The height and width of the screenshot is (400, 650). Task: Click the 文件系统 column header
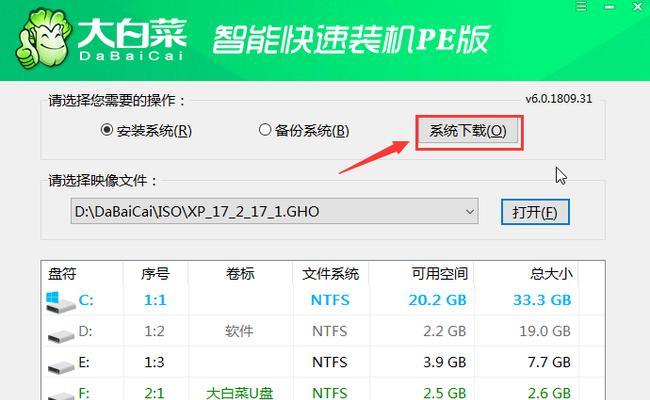tap(330, 274)
